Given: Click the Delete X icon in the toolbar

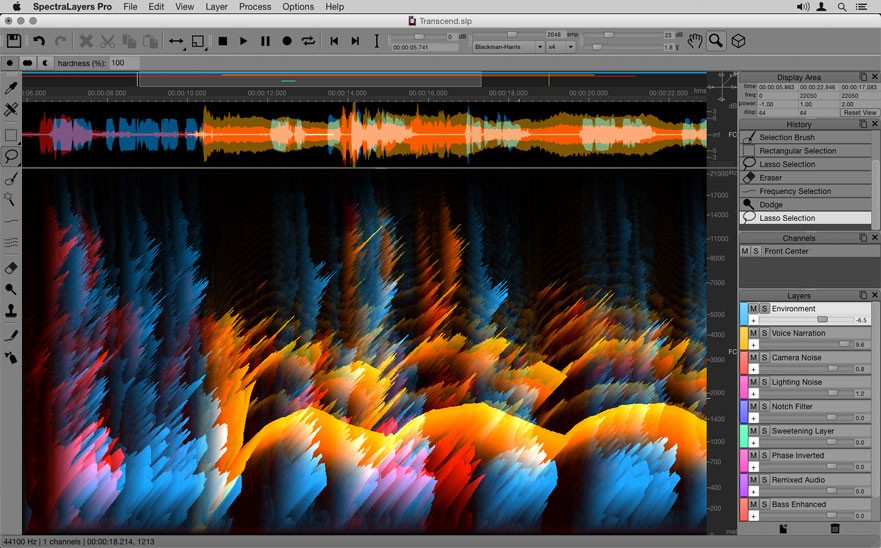Looking at the screenshot, I should pos(86,41).
